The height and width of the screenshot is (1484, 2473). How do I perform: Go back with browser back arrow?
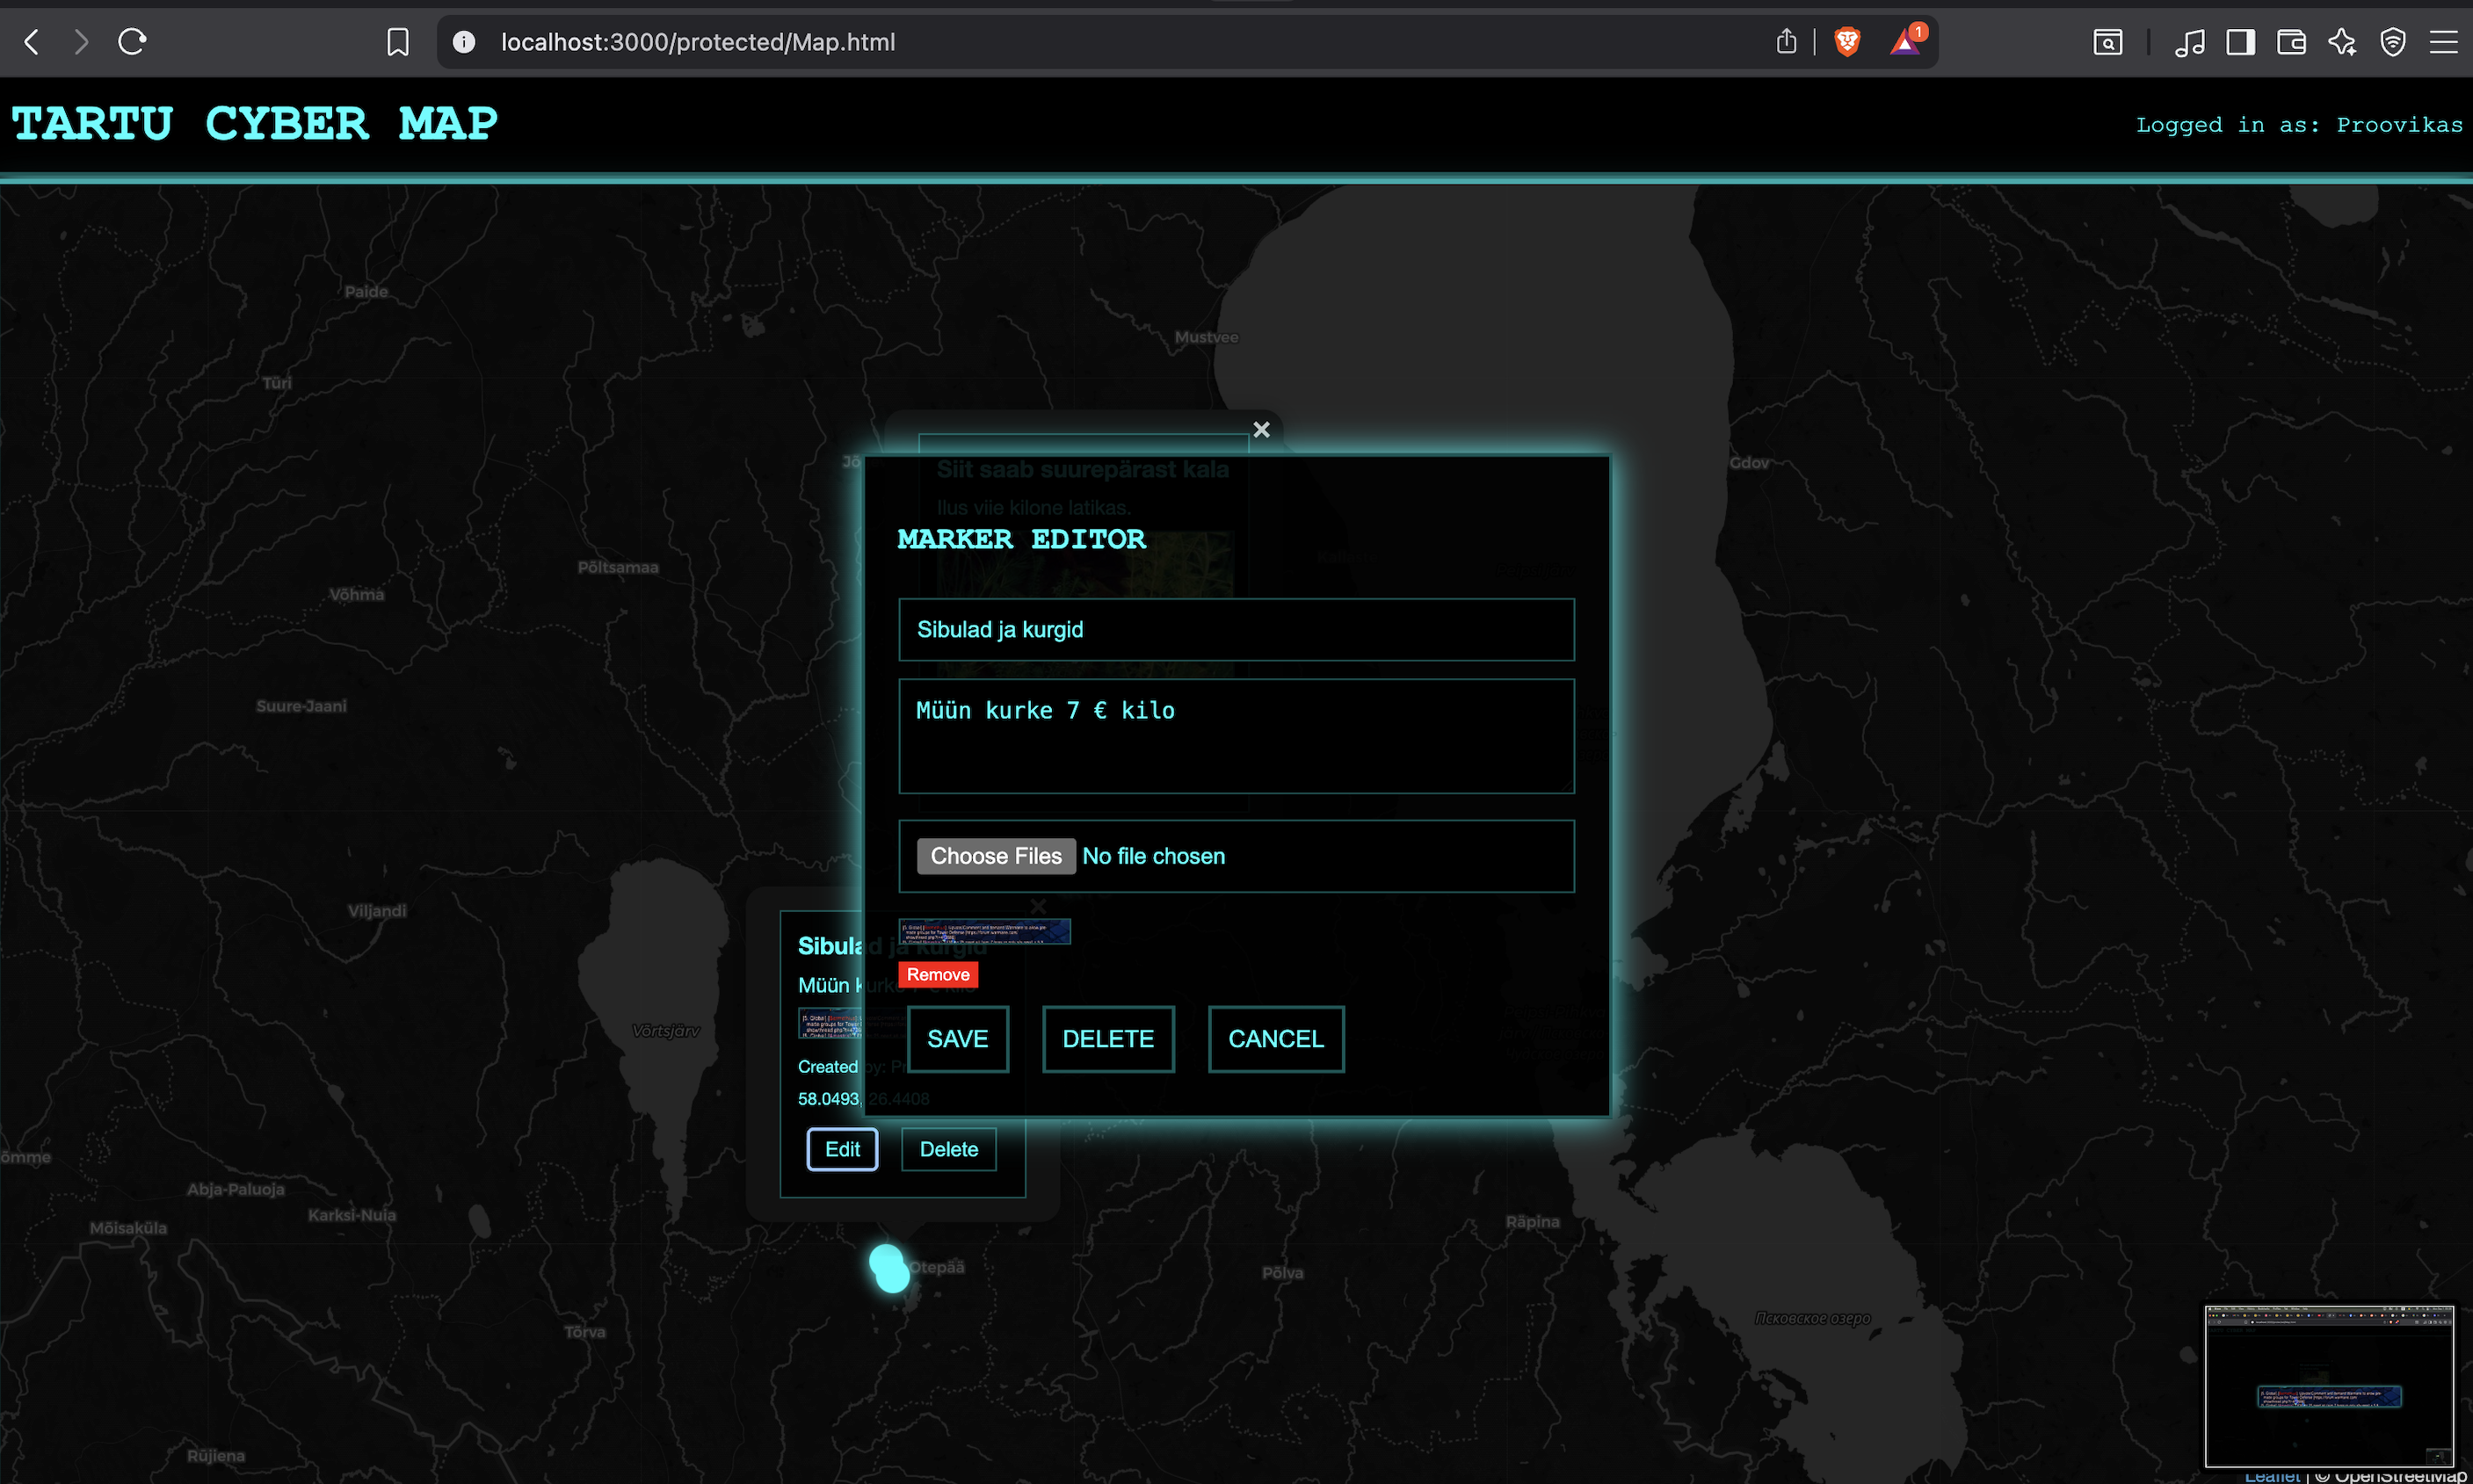32,42
